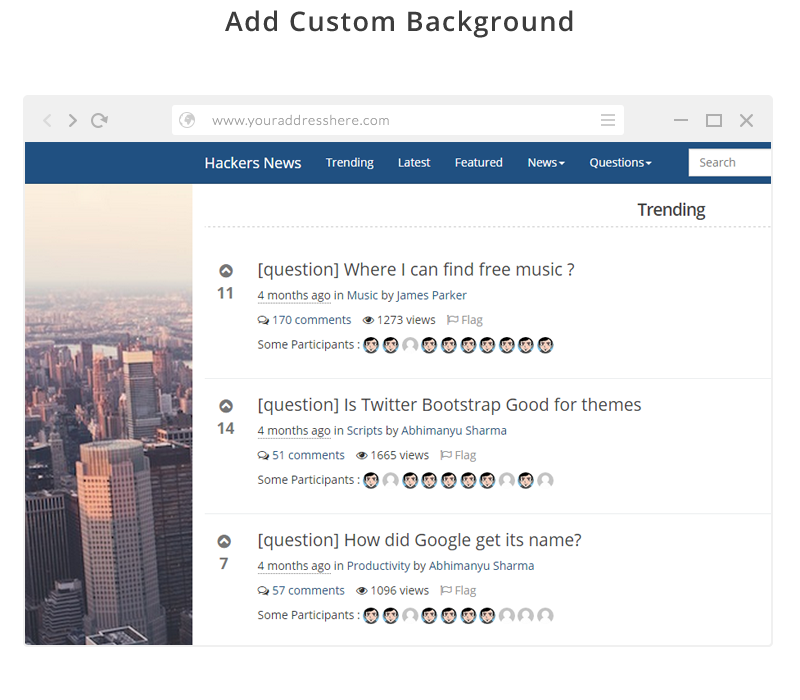View 170 comments on music question
Viewport: 800px width, 700px height.
coord(305,320)
